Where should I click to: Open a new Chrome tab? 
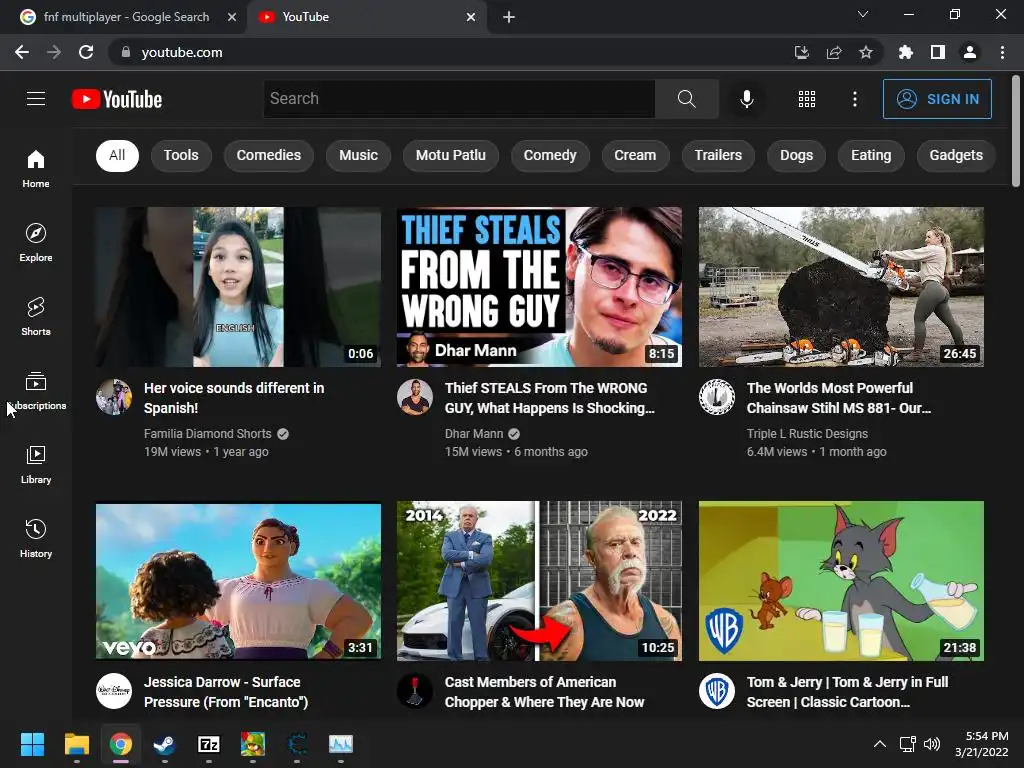click(509, 17)
